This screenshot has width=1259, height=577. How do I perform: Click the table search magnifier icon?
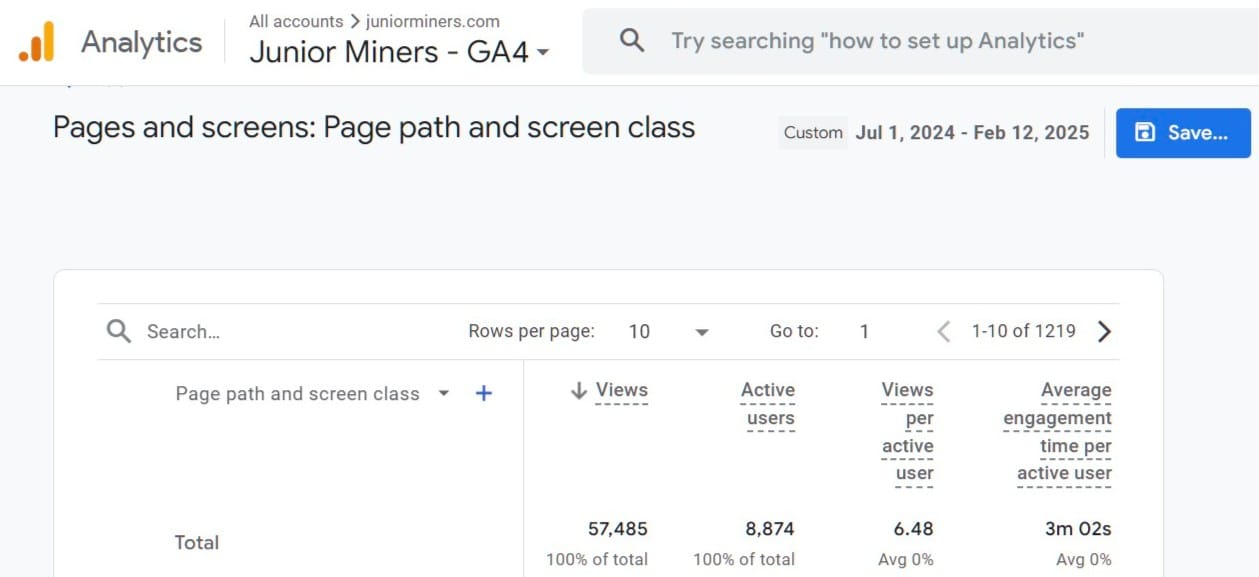119,332
